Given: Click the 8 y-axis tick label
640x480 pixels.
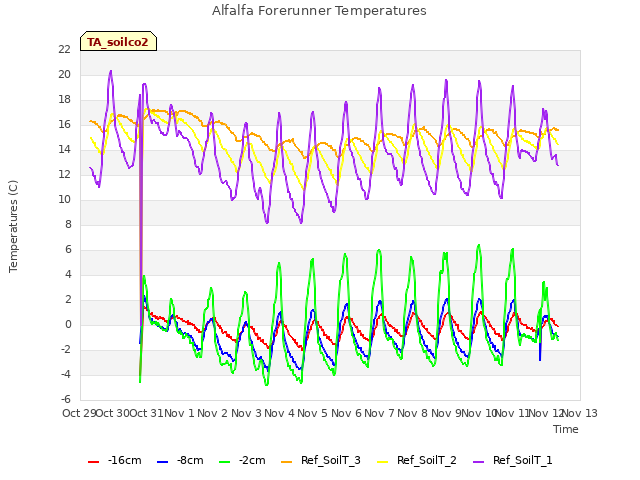Looking at the screenshot, I should 68,224.
